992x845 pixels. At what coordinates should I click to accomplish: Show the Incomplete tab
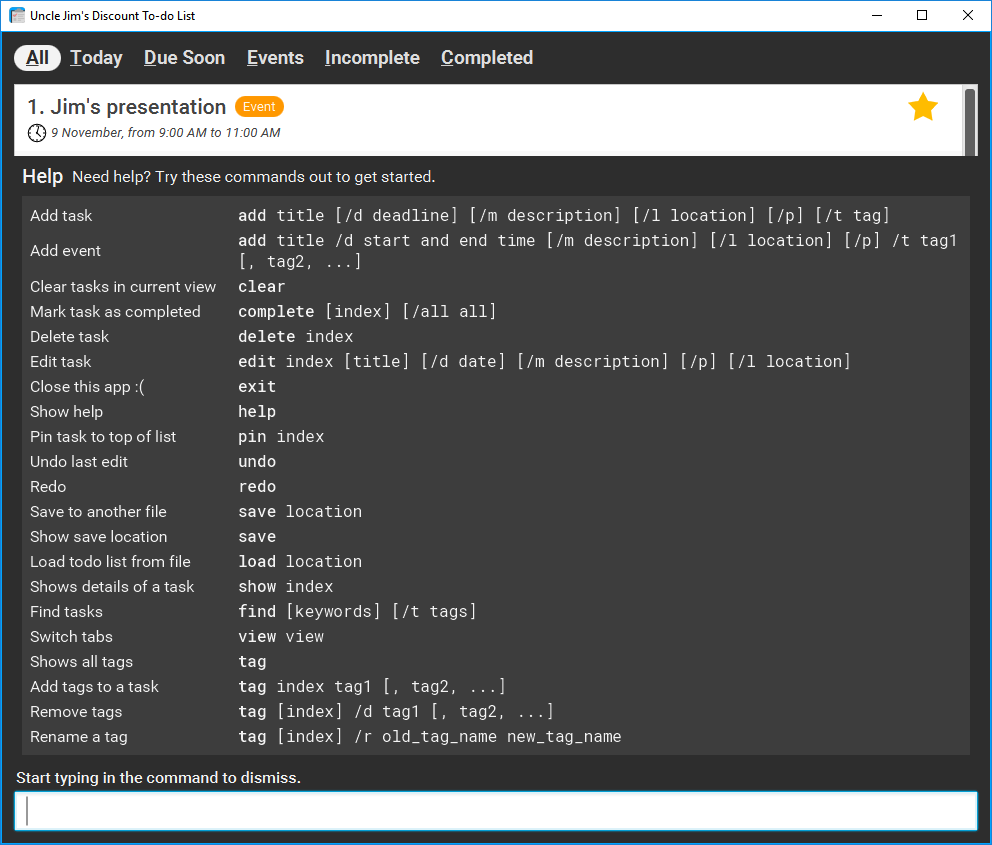[x=372, y=58]
